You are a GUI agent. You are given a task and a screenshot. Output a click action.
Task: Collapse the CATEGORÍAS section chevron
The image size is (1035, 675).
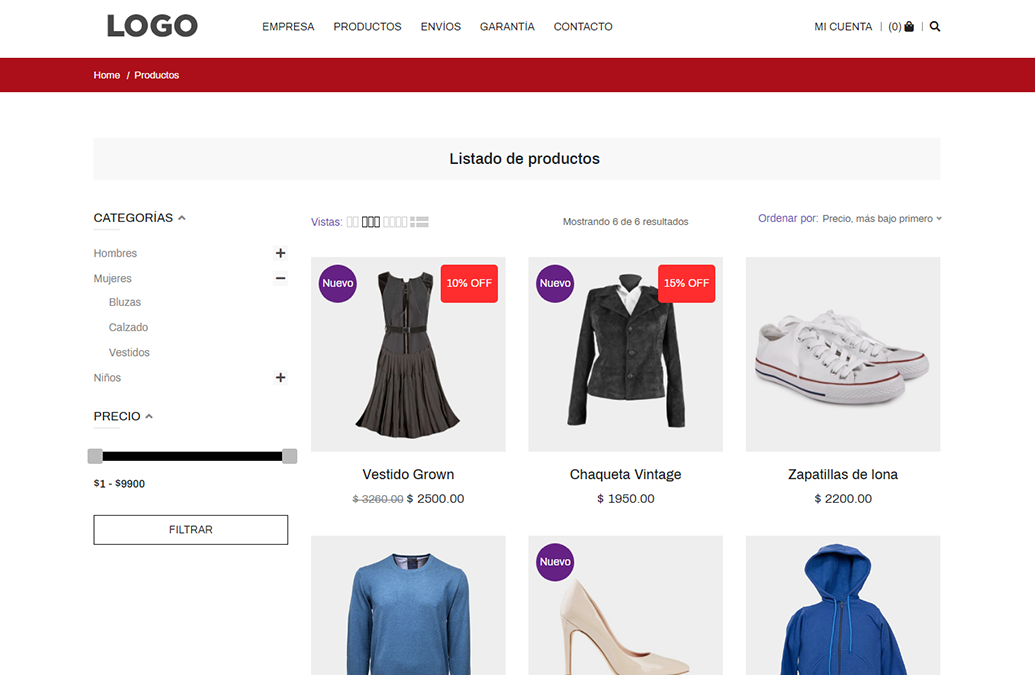(x=182, y=218)
